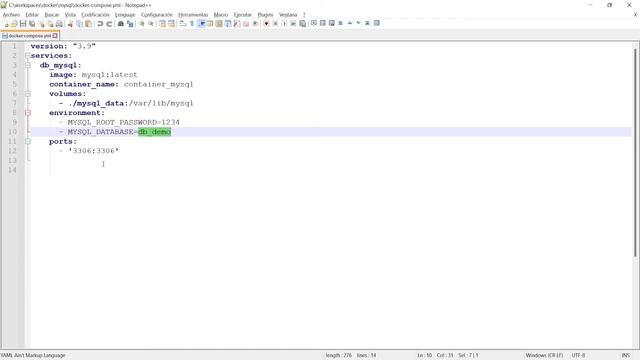Toggle synchronized vertical scrolling icon

point(162,24)
